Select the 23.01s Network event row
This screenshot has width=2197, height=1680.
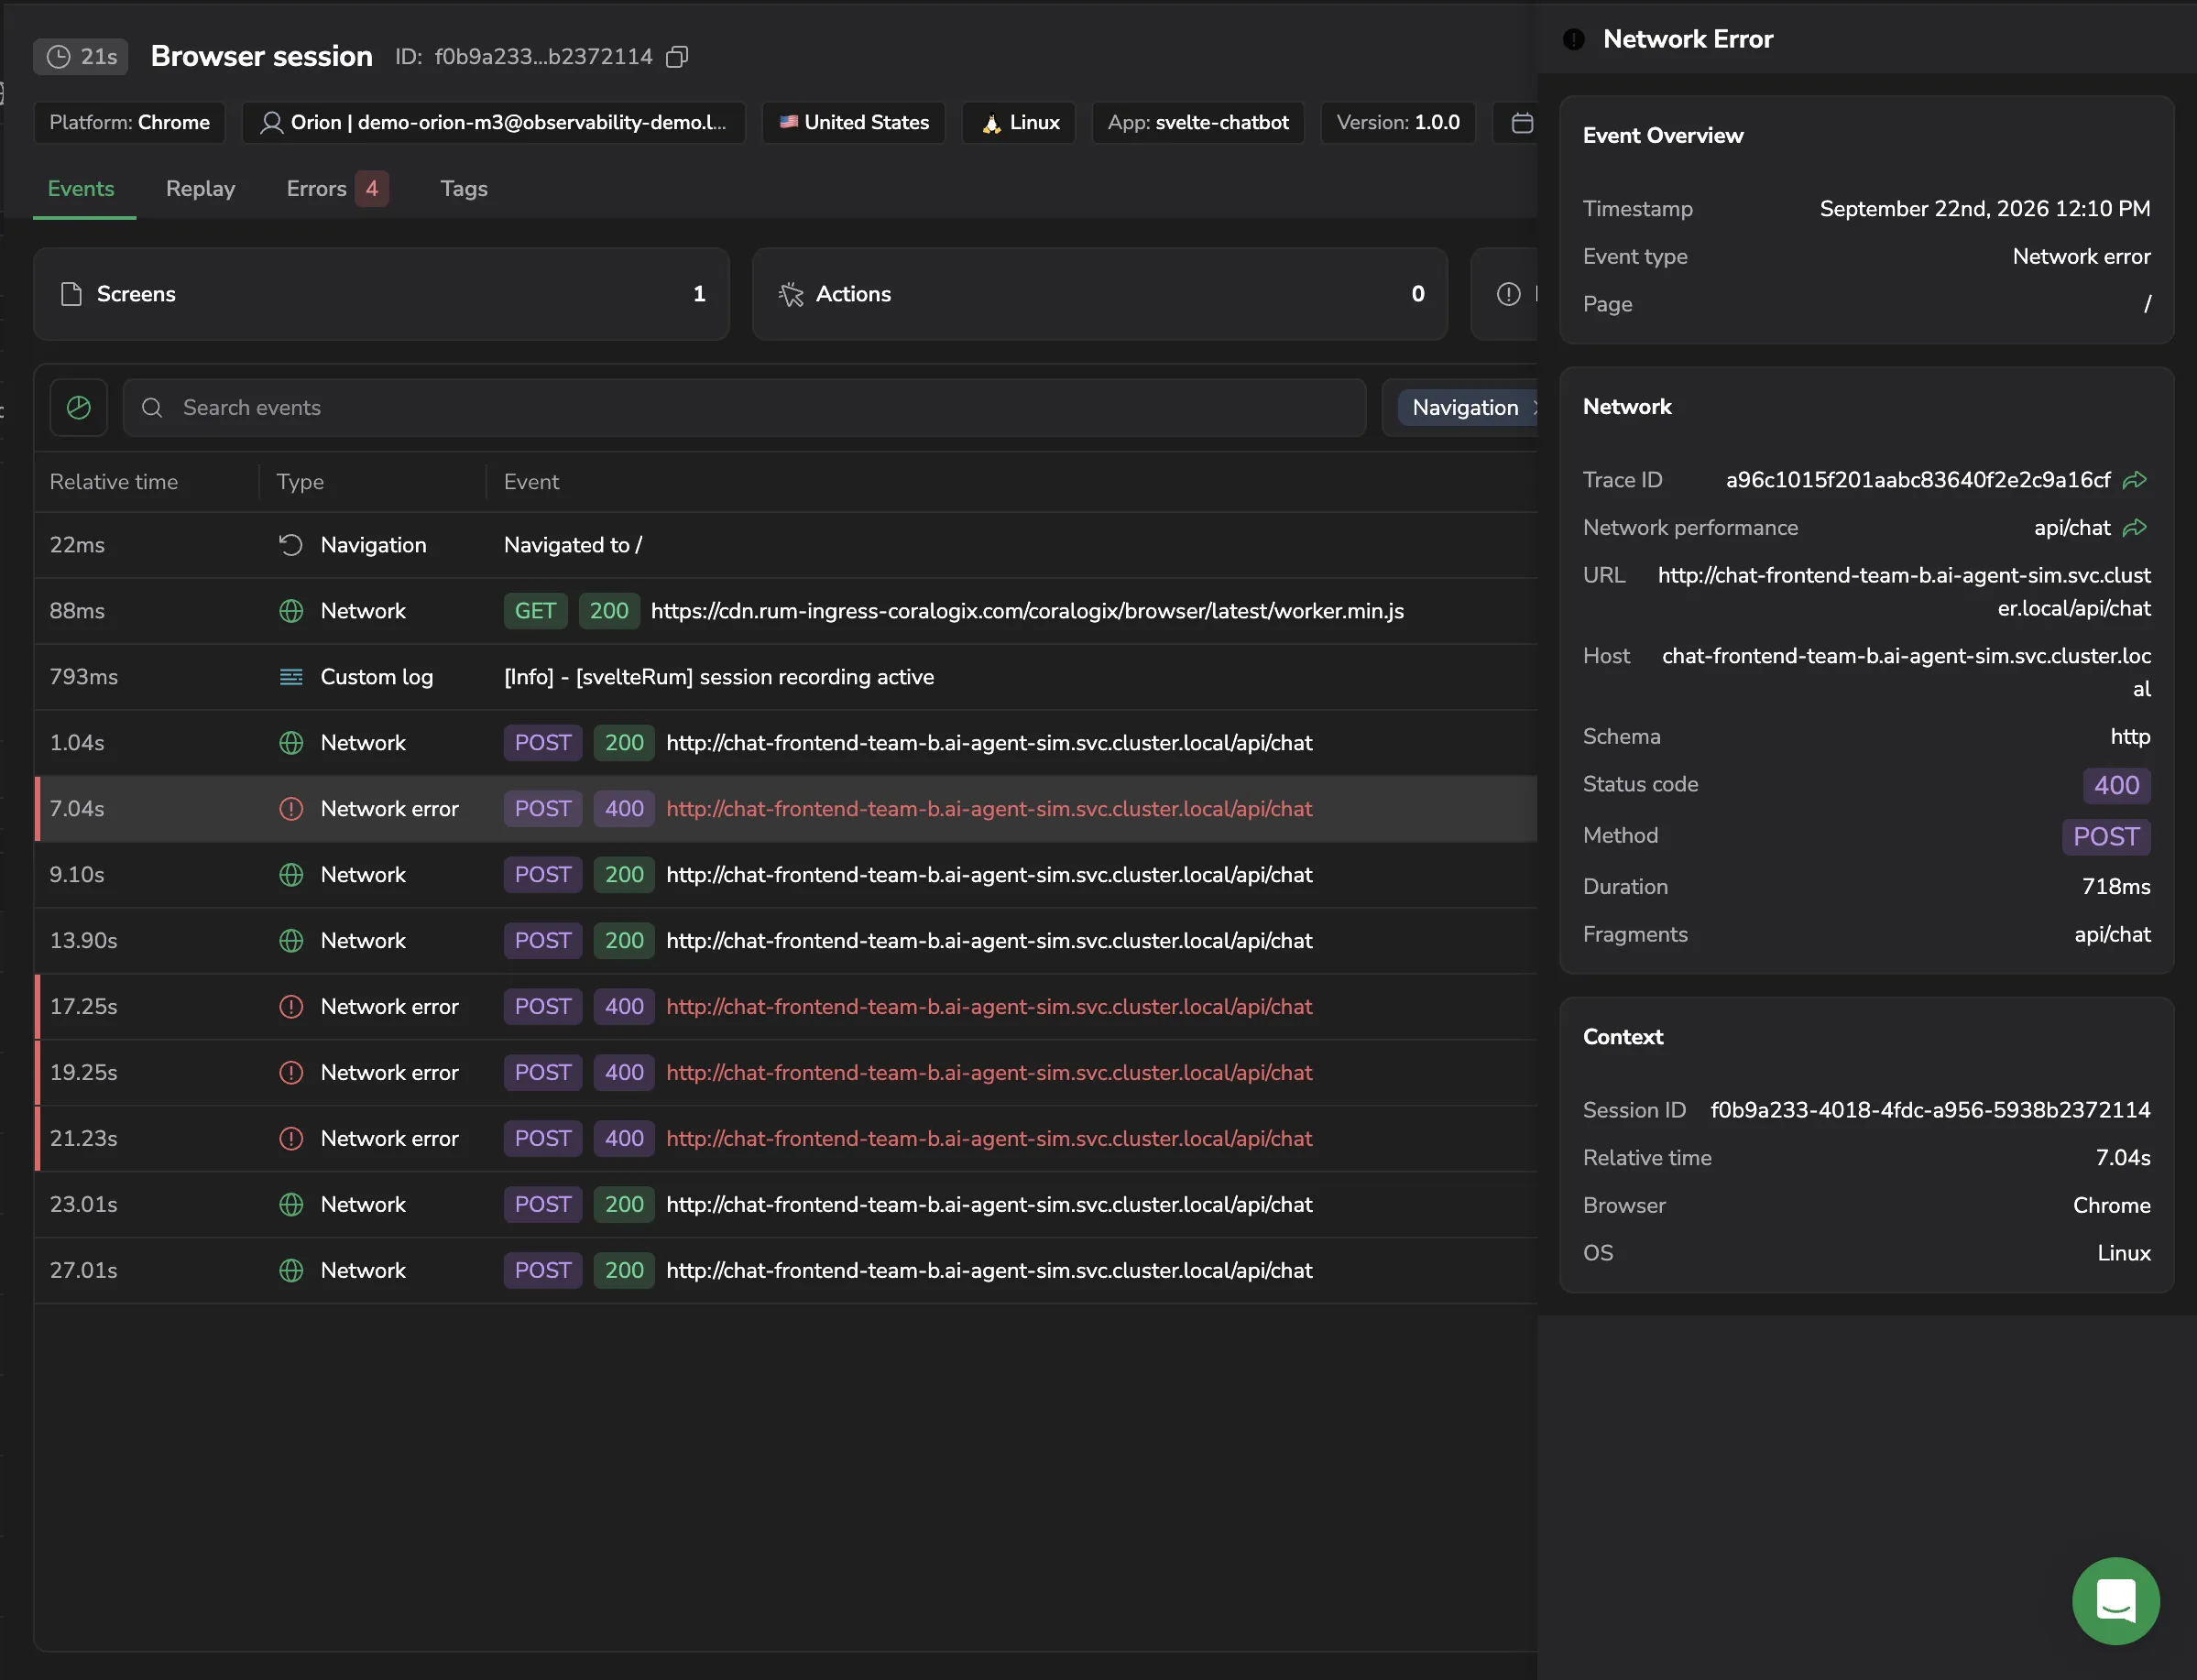(786, 1205)
